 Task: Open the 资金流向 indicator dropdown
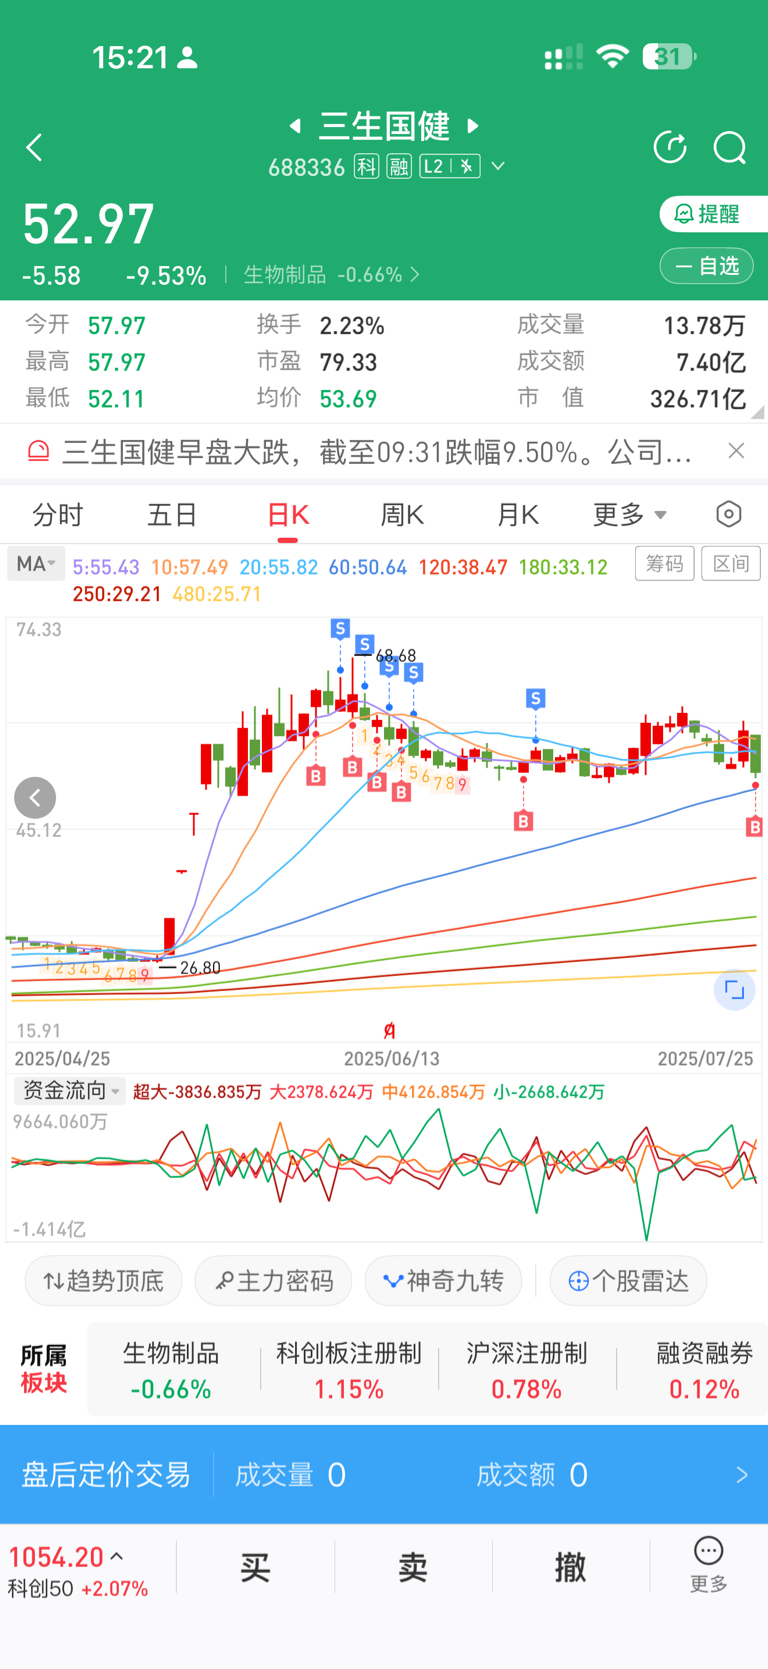(x=69, y=1091)
